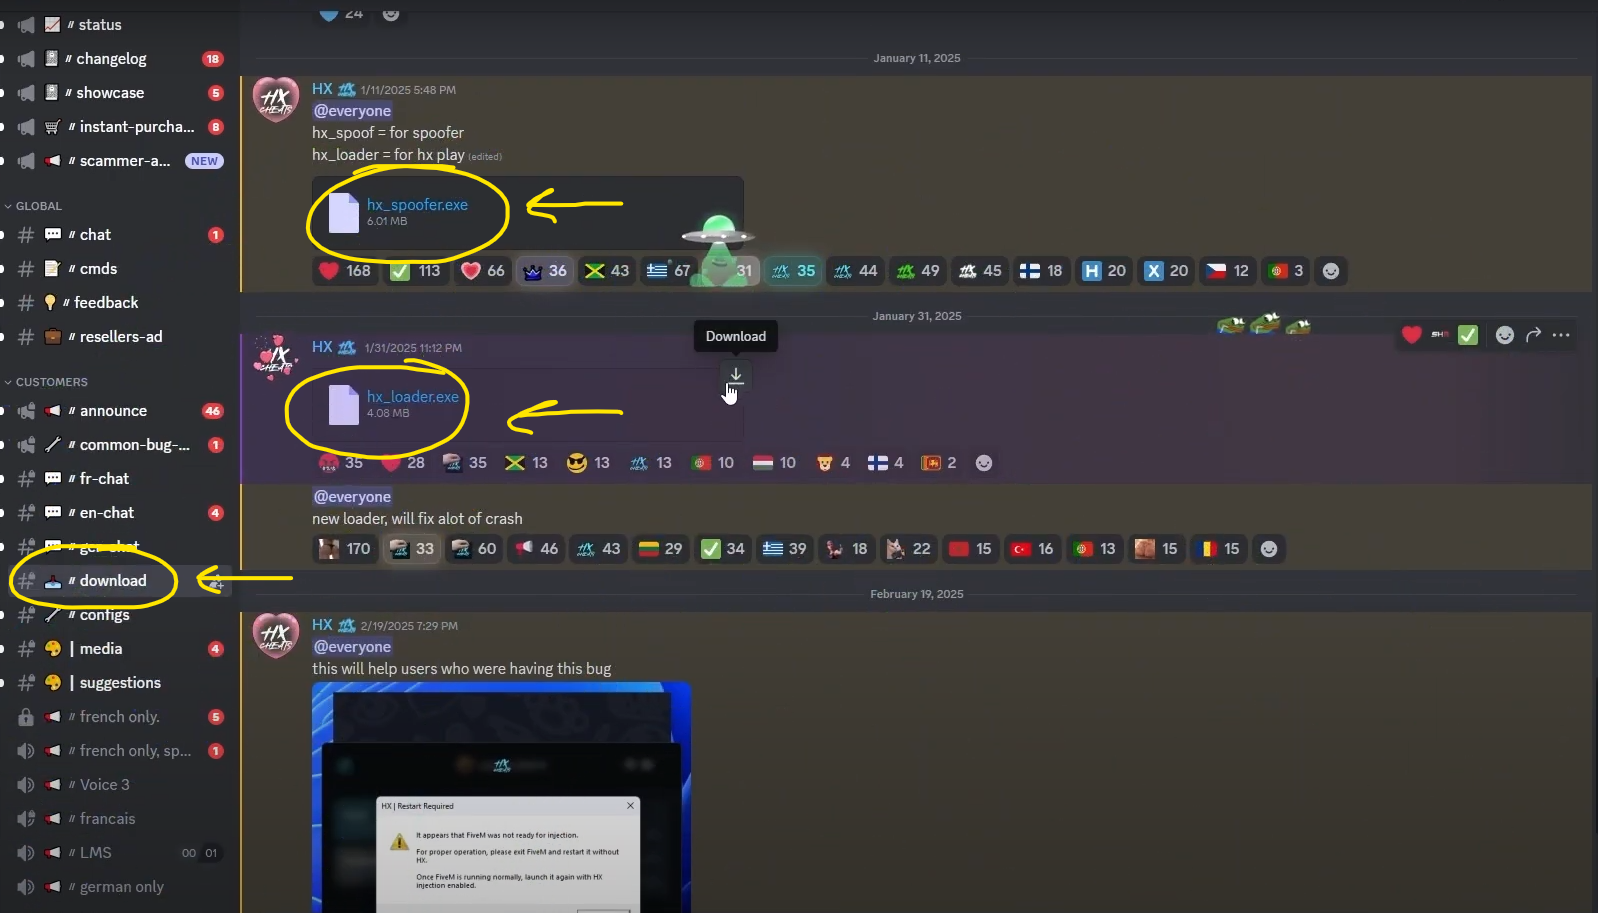Open the configs channel
The width and height of the screenshot is (1598, 913).
pyautogui.click(x=118, y=615)
